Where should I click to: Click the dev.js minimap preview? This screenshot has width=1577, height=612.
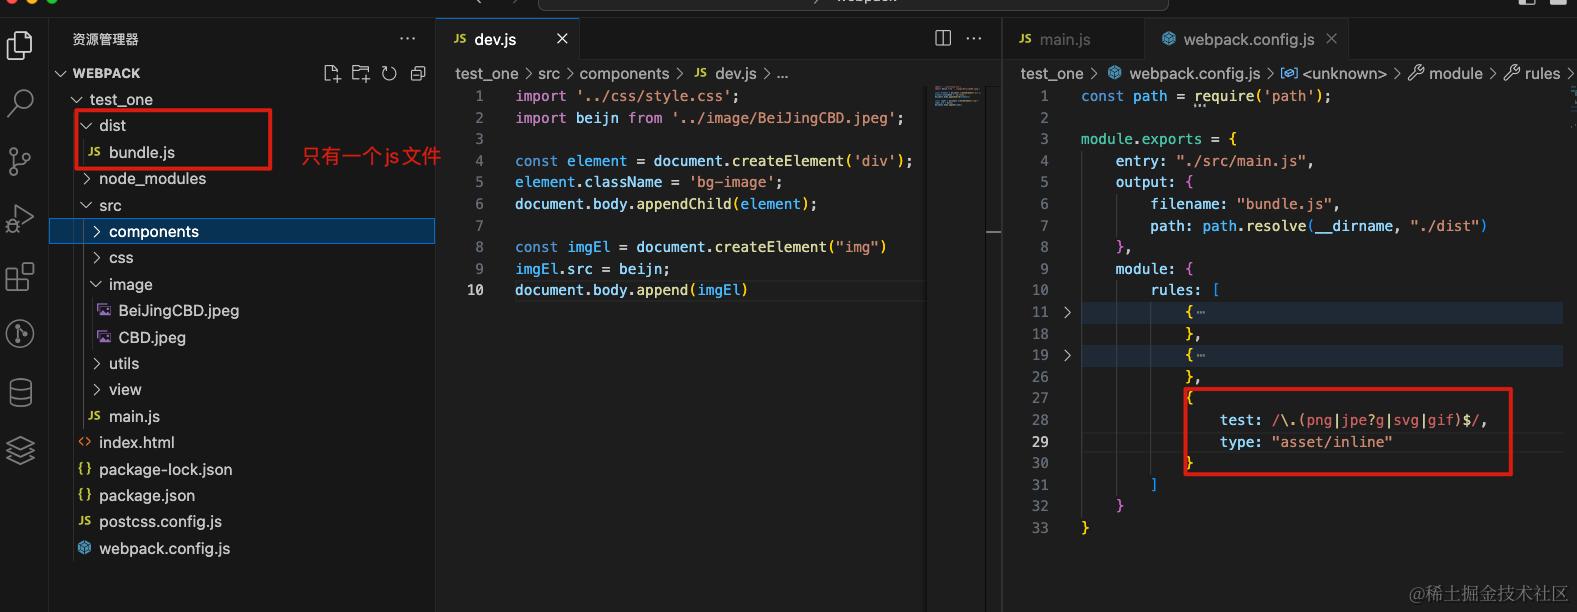(958, 95)
